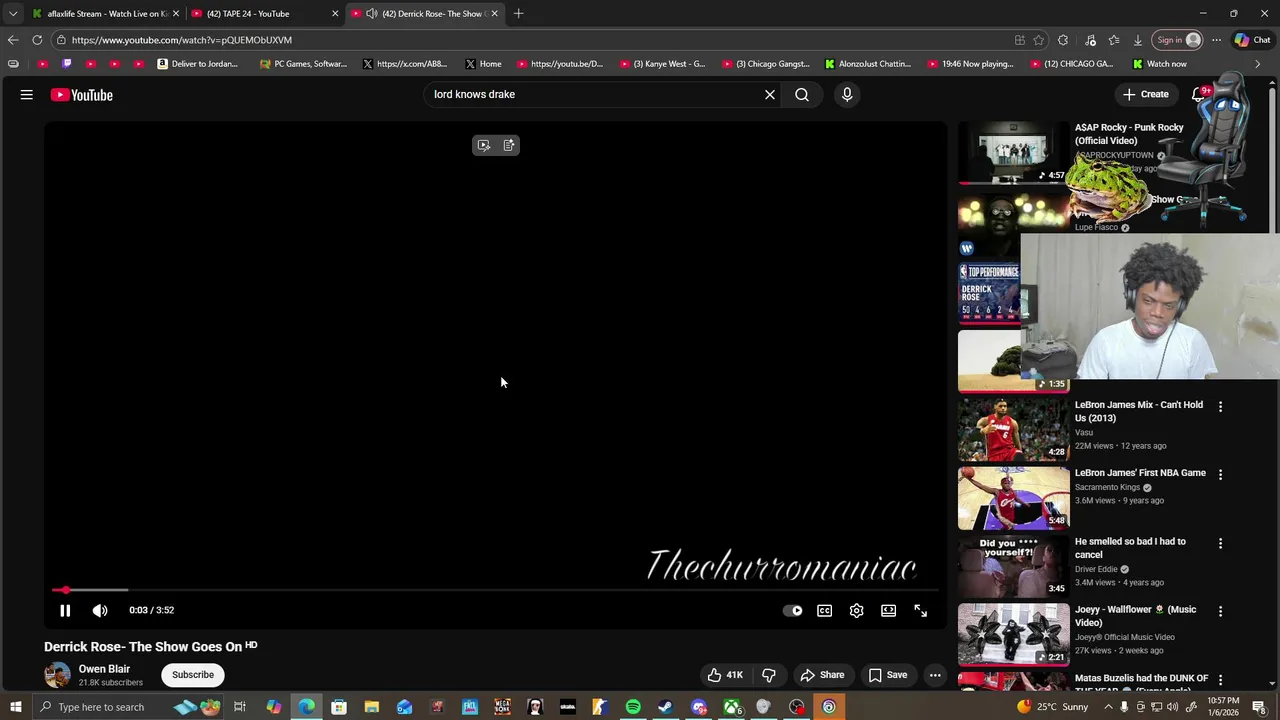Share the Derrick Rose video
The image size is (1280, 720).
[822, 675]
